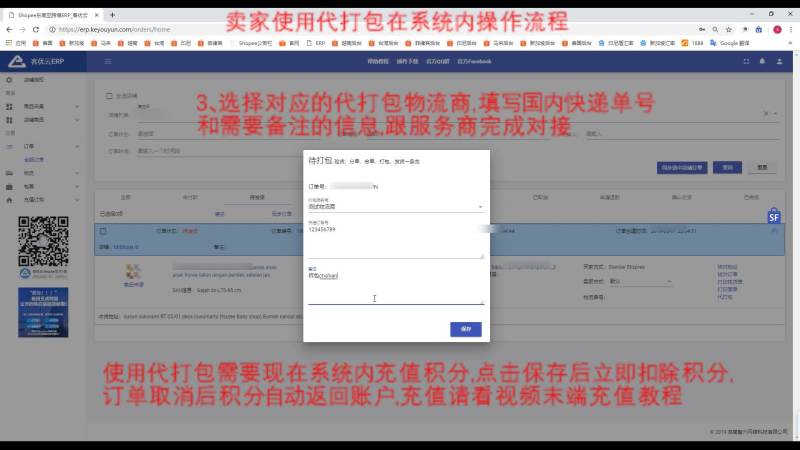The image size is (800, 450).
Task: Expand the first grid-icon sidebar menu
Action: [x=43, y=106]
